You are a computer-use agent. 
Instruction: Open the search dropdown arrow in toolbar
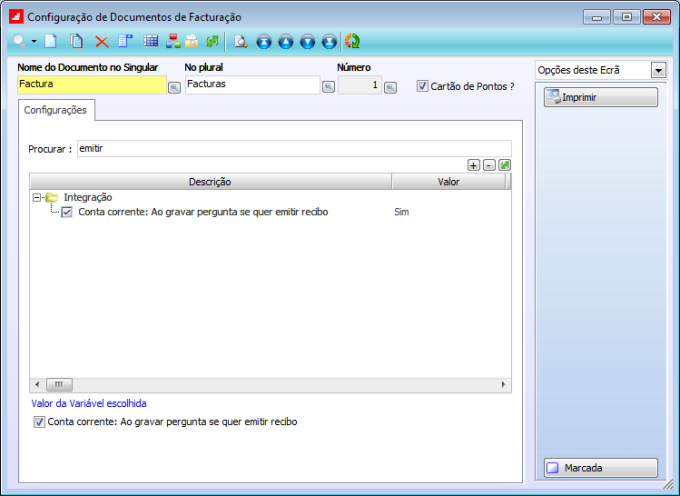click(34, 42)
